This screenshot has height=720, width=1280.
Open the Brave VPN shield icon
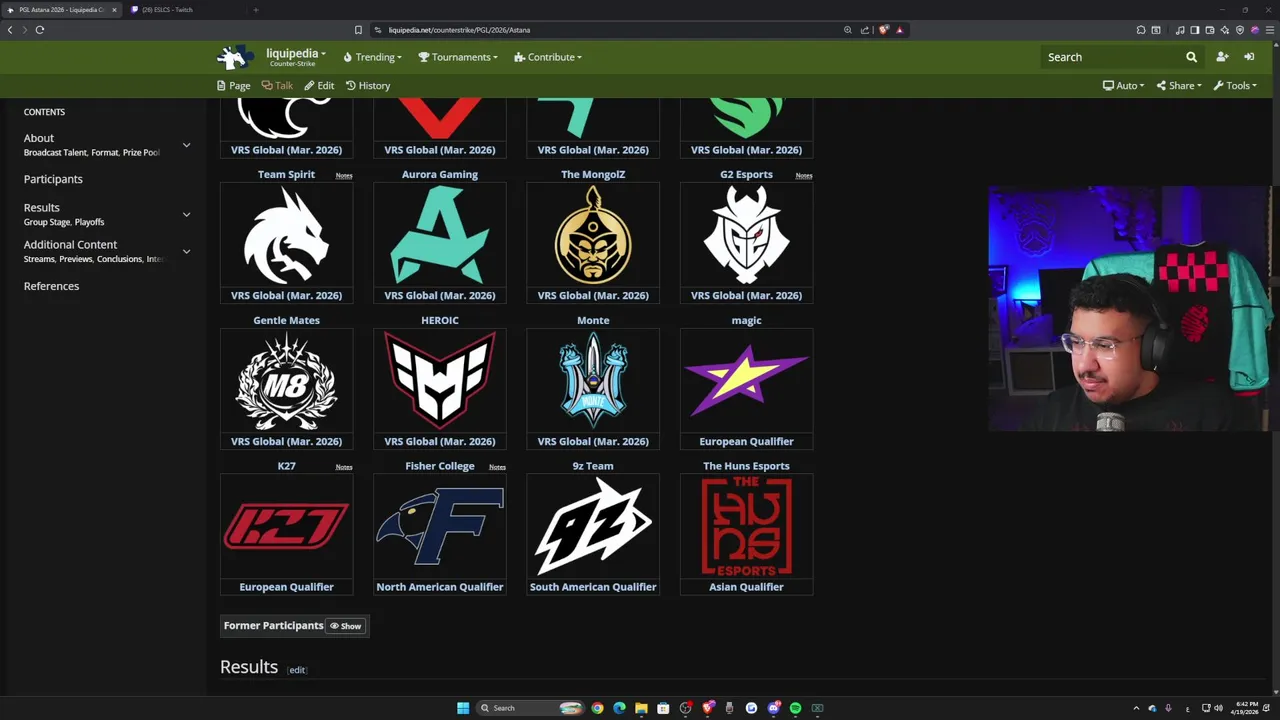click(1240, 30)
